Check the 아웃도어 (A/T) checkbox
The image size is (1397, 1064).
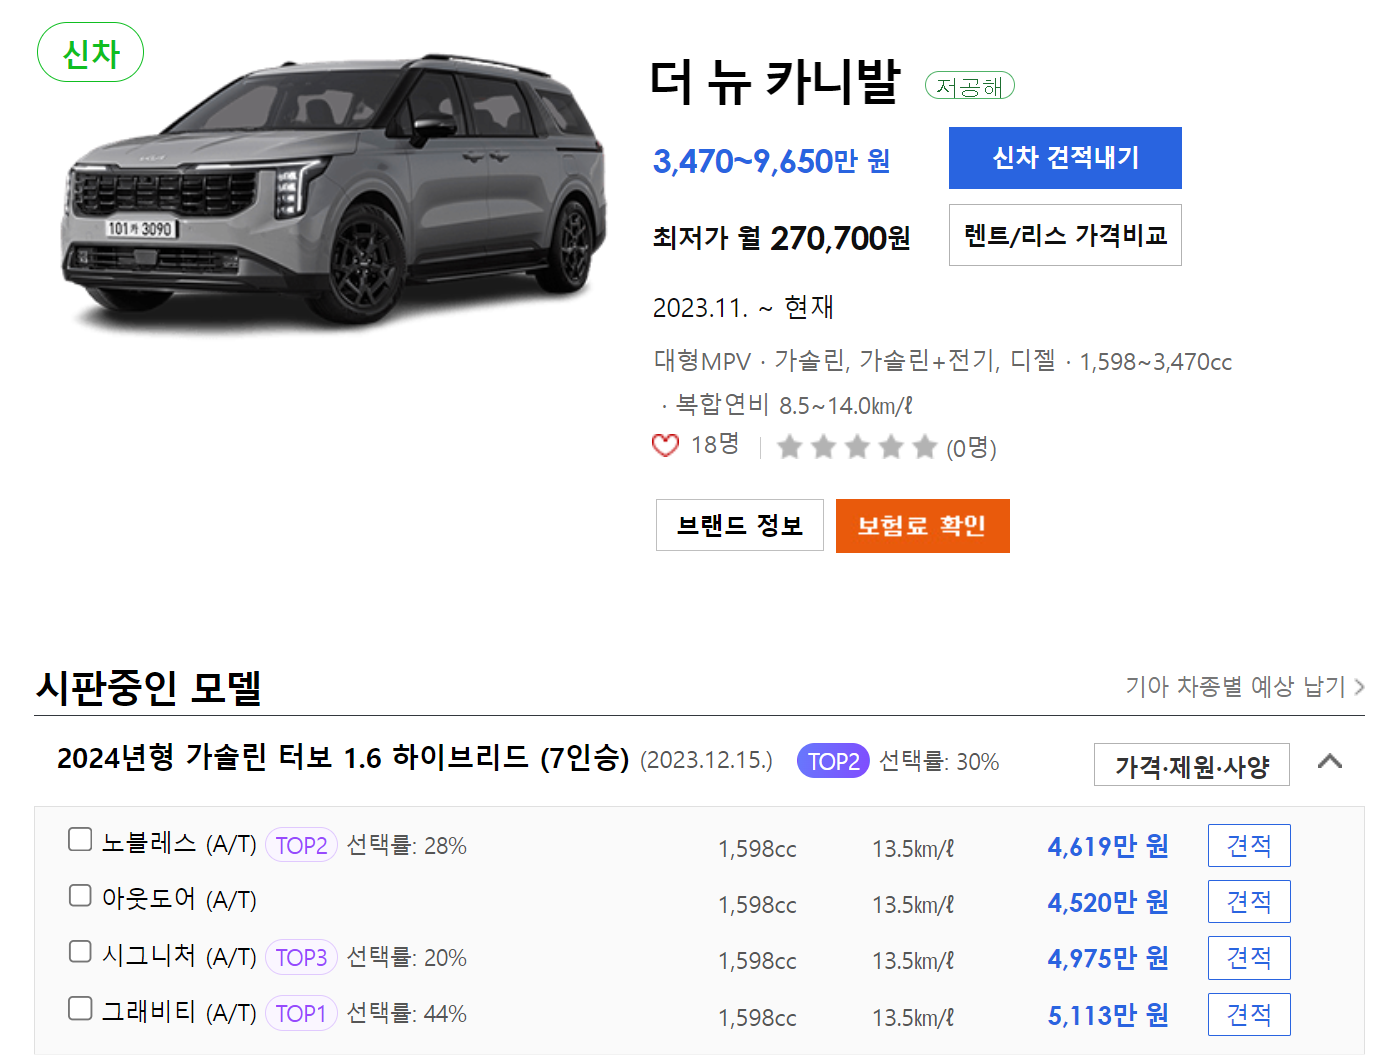(80, 895)
